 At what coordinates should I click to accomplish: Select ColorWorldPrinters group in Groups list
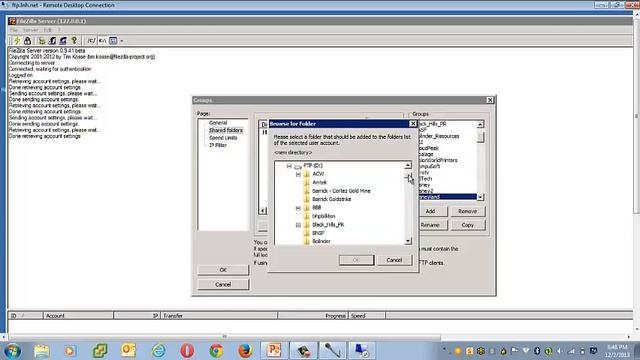click(x=438, y=160)
